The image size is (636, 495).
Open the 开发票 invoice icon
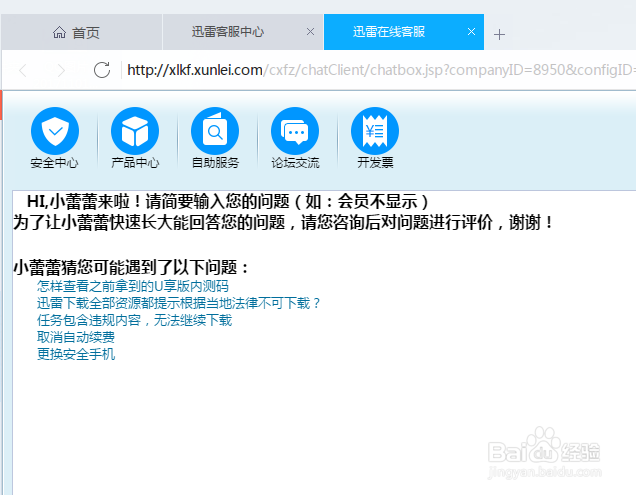(x=375, y=131)
